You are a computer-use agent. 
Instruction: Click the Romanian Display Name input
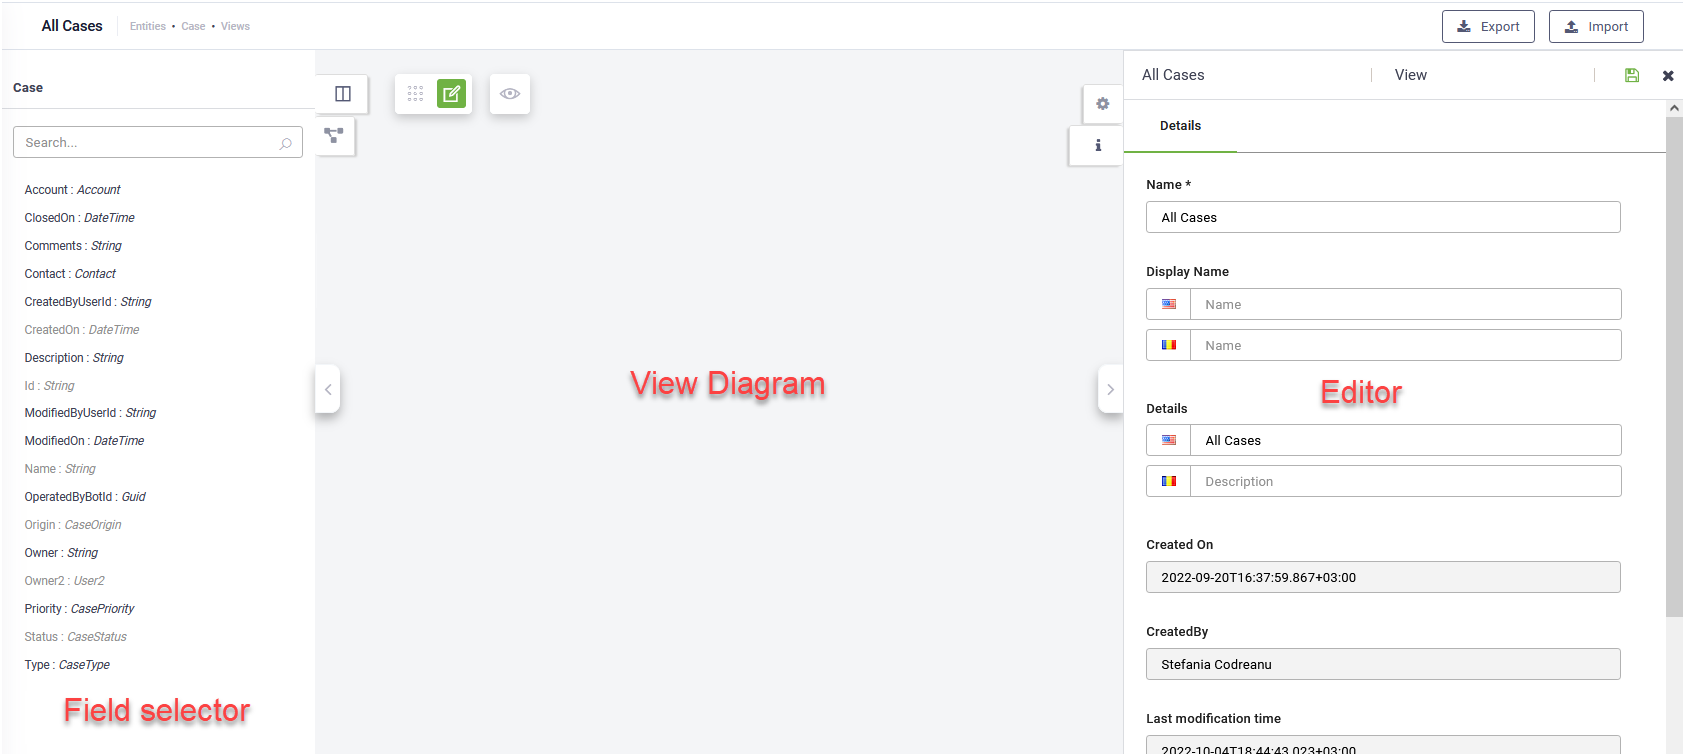[1405, 345]
